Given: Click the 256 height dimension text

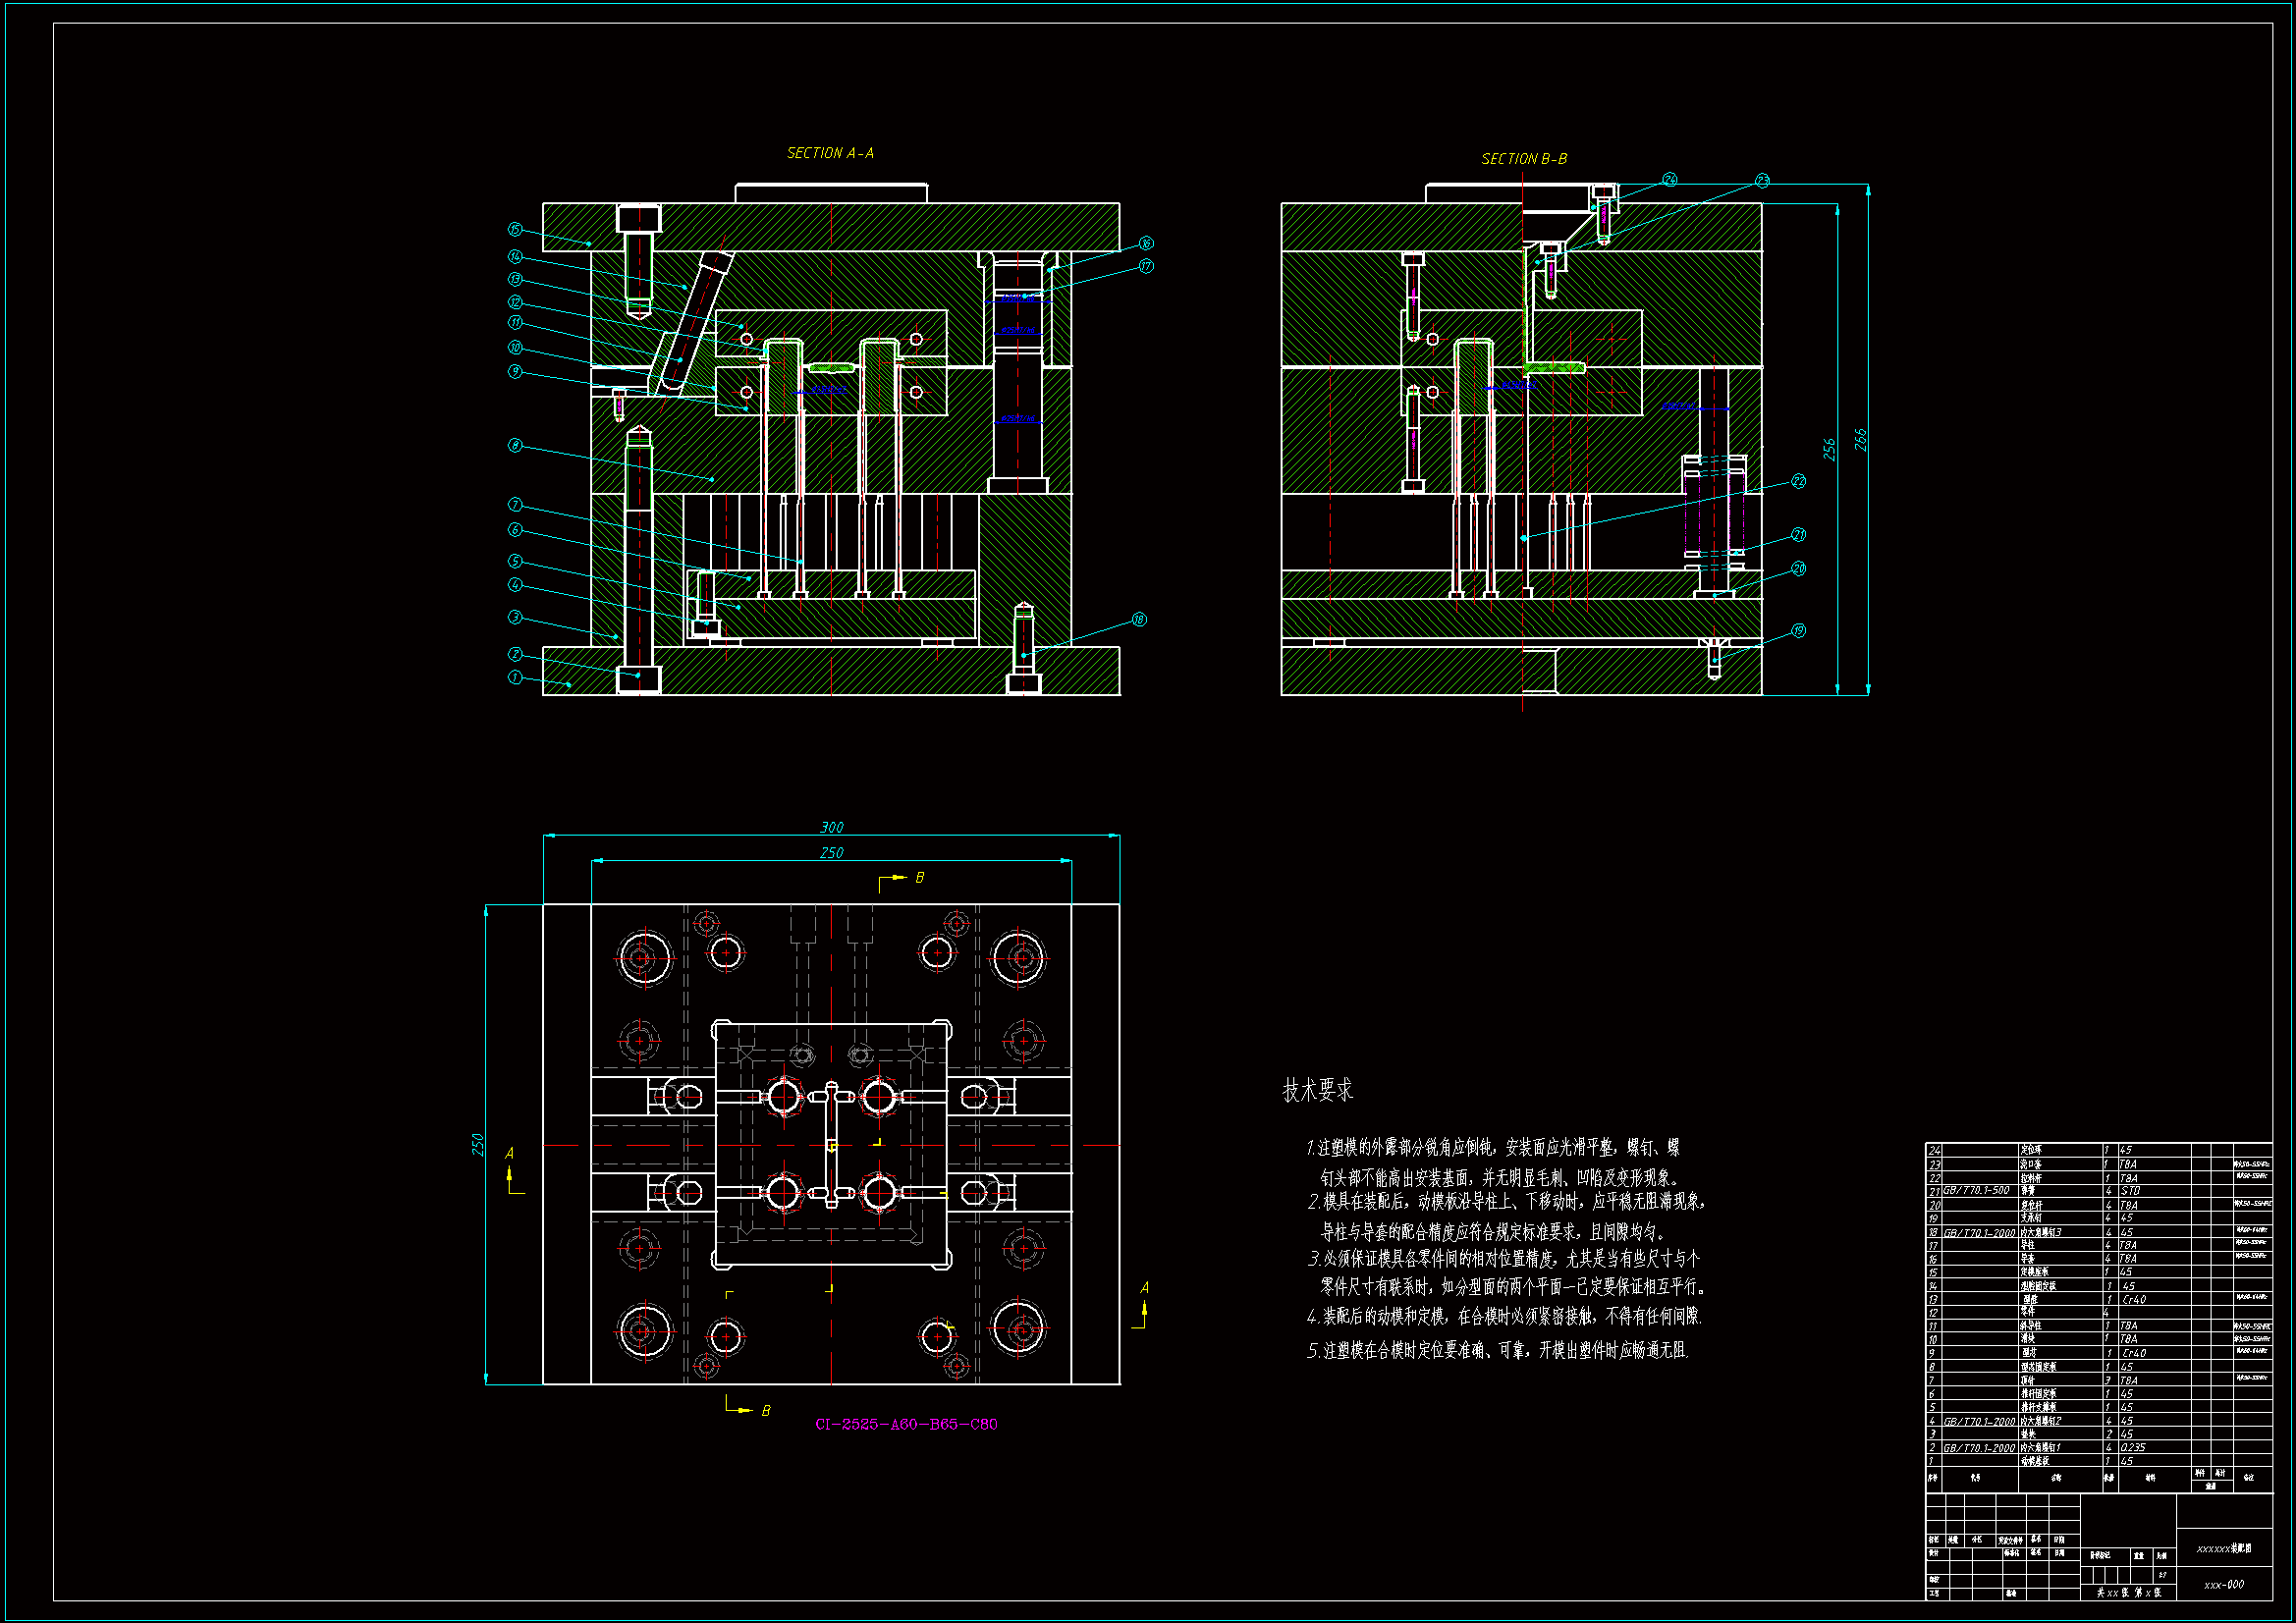Looking at the screenshot, I should click(1829, 449).
